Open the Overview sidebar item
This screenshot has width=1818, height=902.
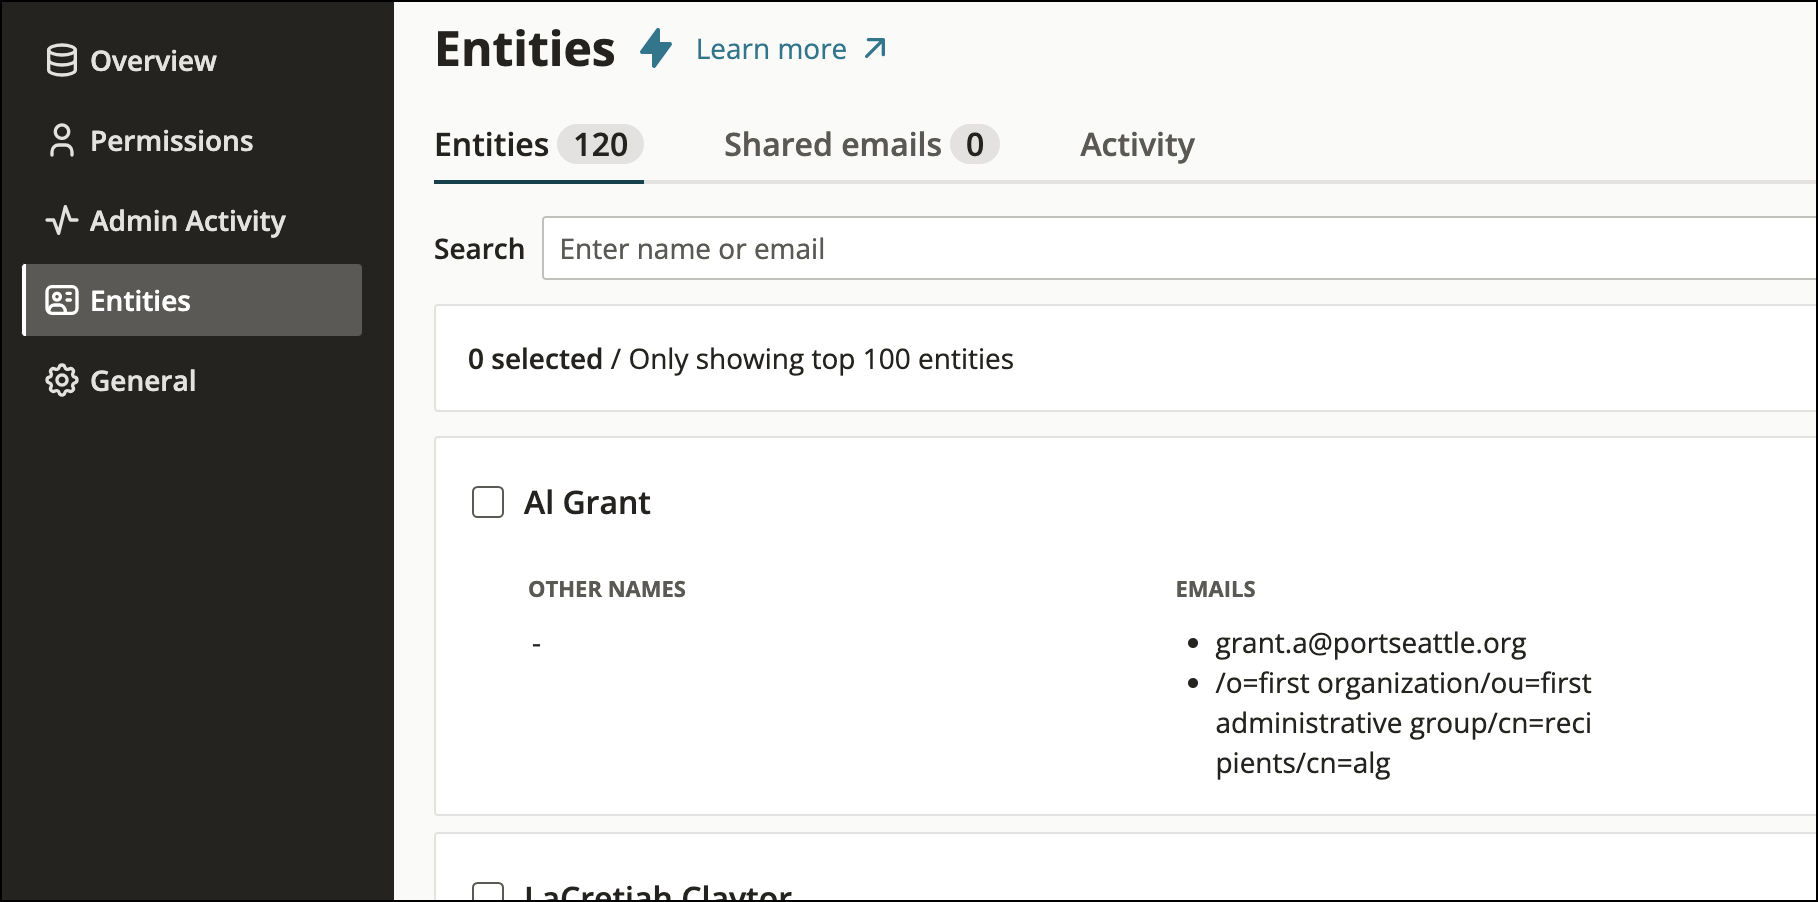(x=192, y=61)
